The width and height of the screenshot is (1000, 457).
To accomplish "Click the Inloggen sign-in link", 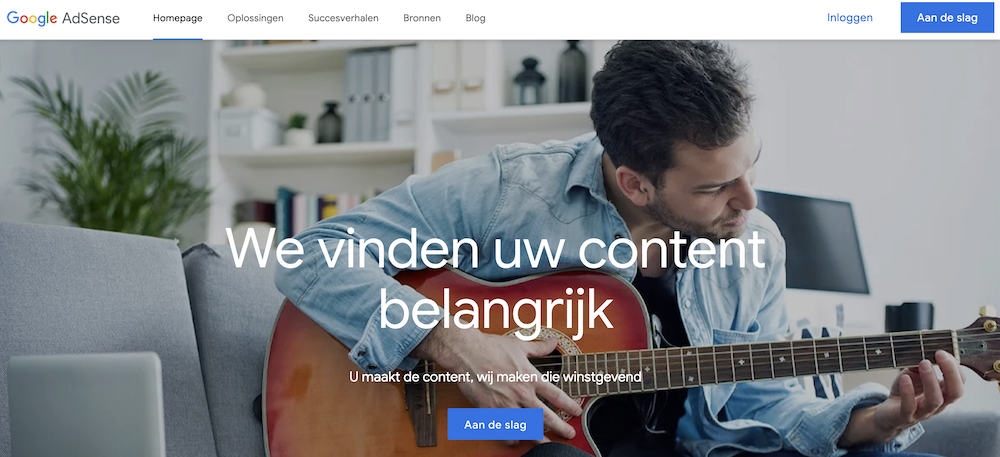I will (x=849, y=18).
